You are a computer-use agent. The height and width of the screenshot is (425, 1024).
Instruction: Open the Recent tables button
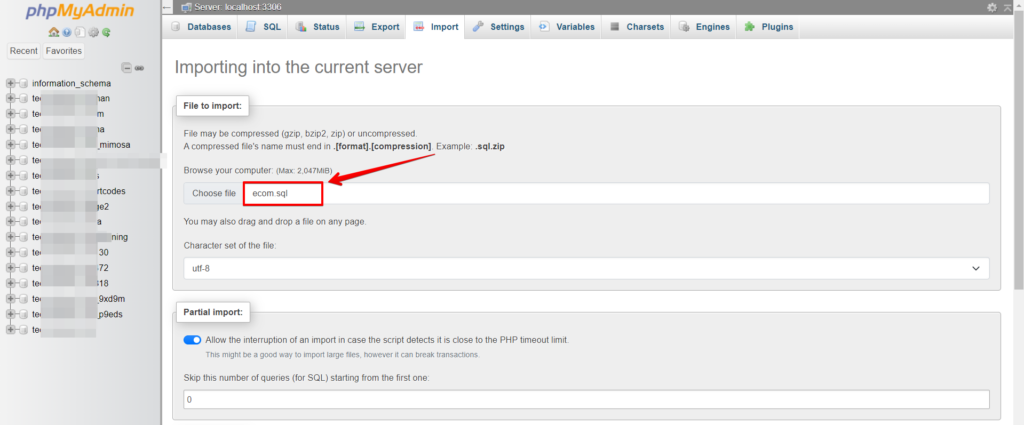(24, 51)
